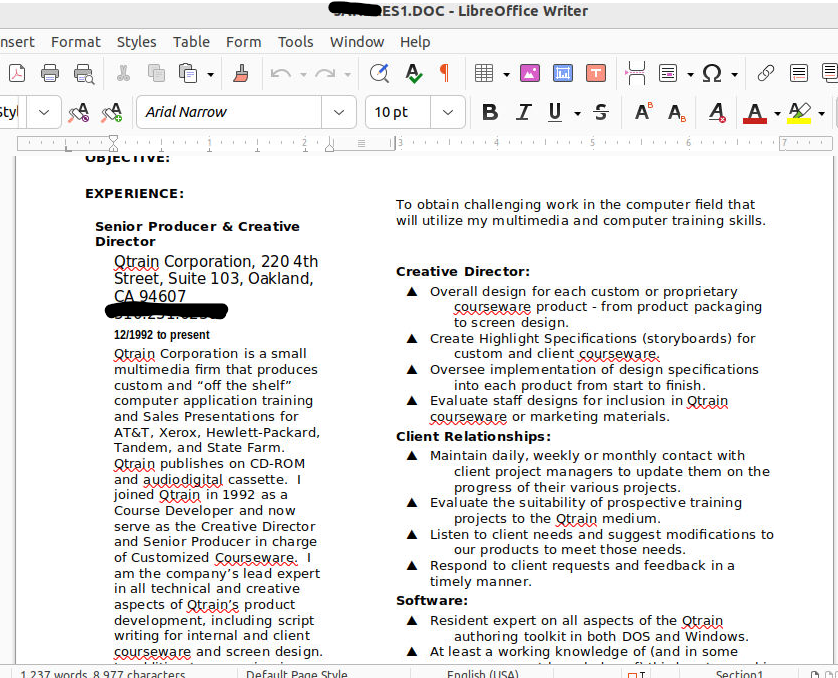The height and width of the screenshot is (678, 838).
Task: Open the Tools menu
Action: click(295, 42)
